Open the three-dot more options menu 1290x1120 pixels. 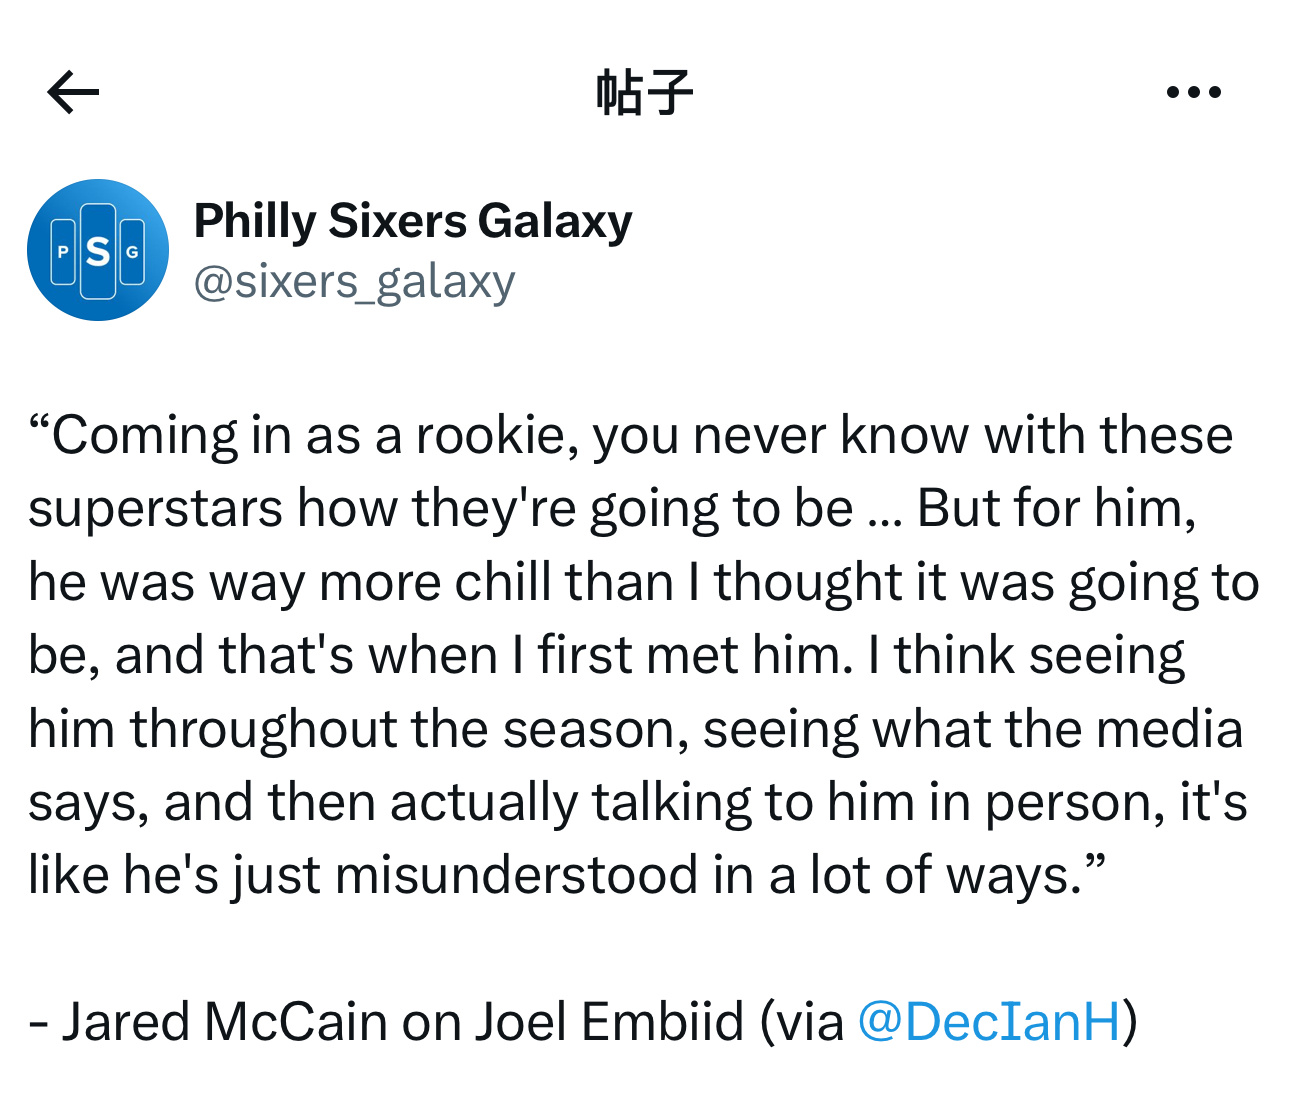click(x=1194, y=93)
